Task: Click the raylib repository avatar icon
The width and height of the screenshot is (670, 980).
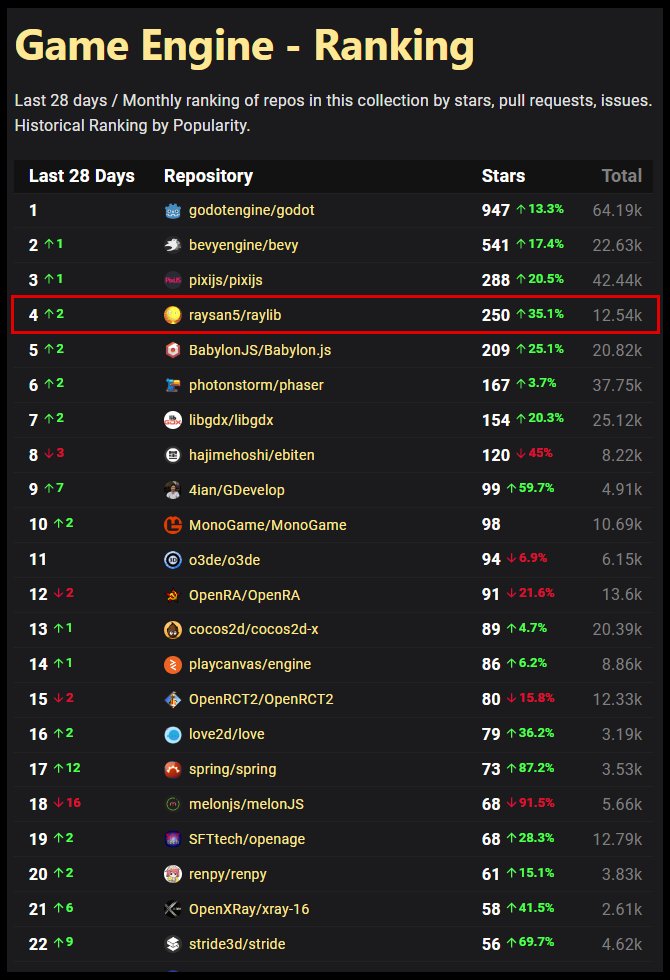Action: 172,315
